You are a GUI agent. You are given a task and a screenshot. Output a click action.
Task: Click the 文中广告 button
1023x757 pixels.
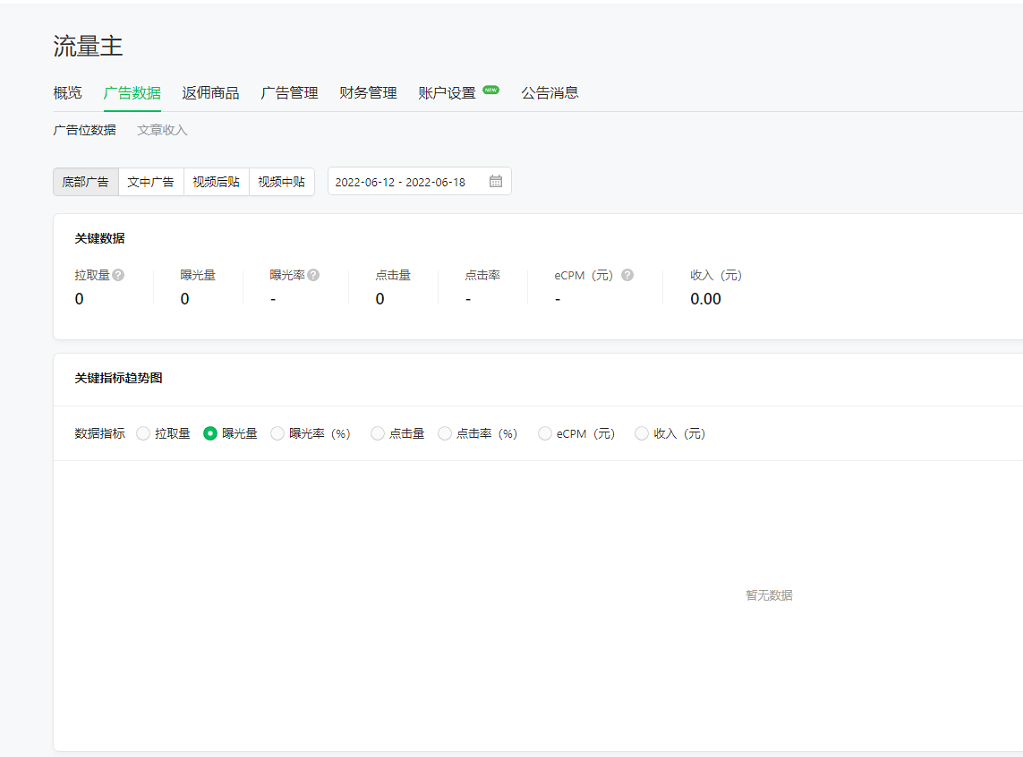coord(151,182)
